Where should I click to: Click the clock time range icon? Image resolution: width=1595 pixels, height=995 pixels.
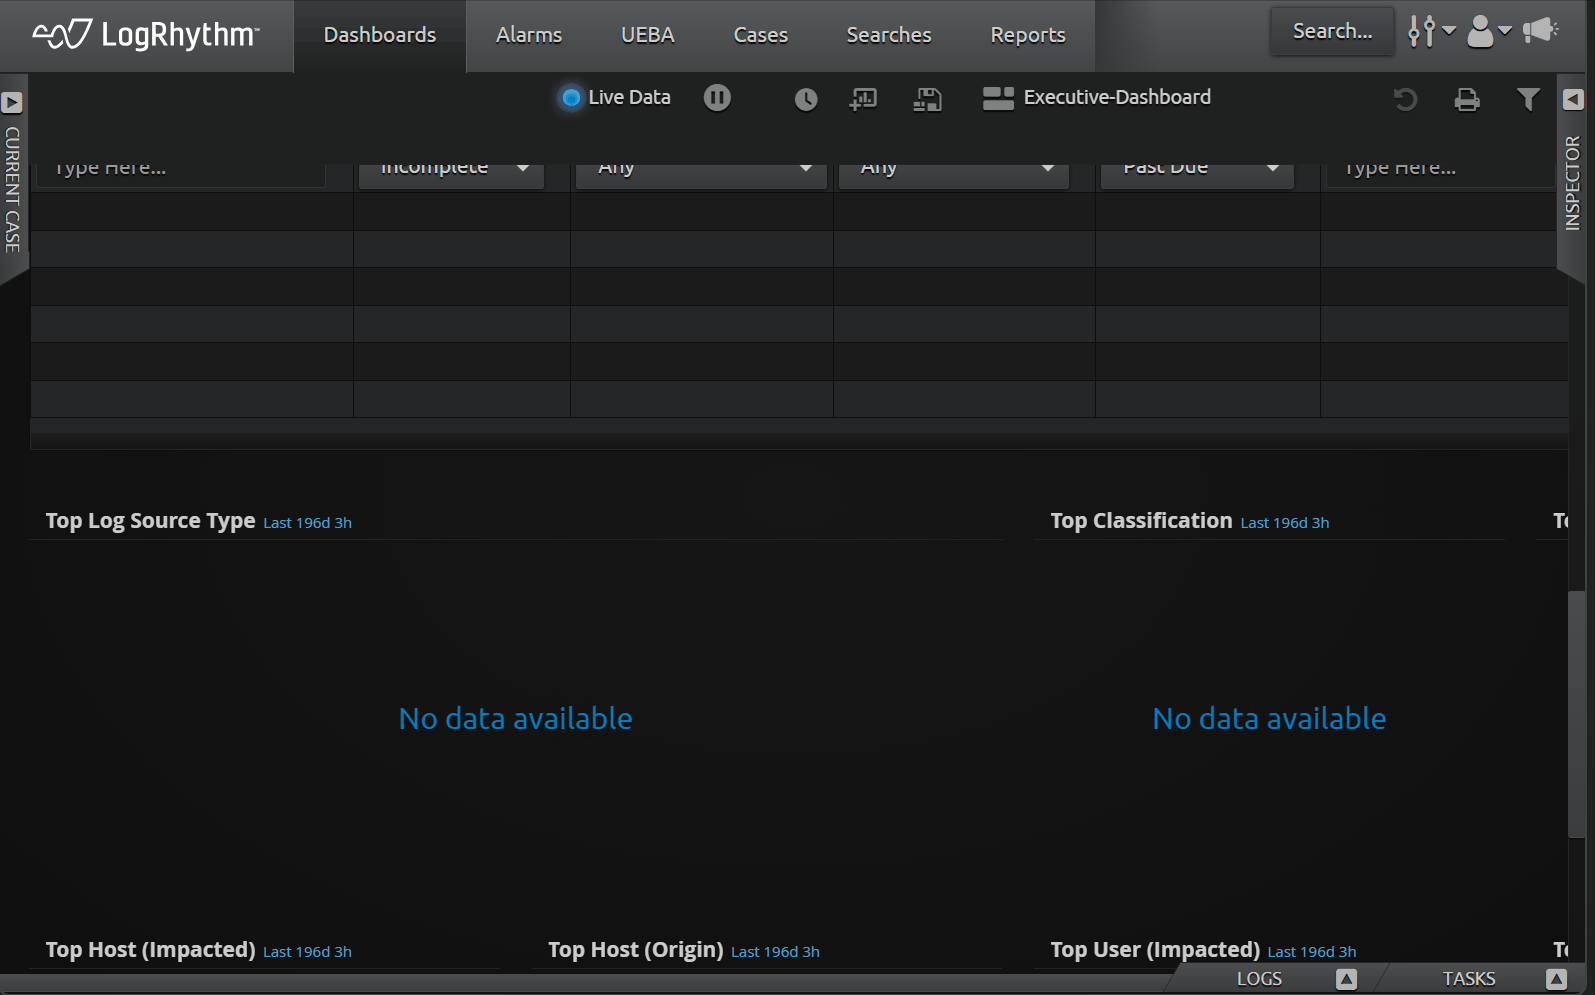coord(806,99)
